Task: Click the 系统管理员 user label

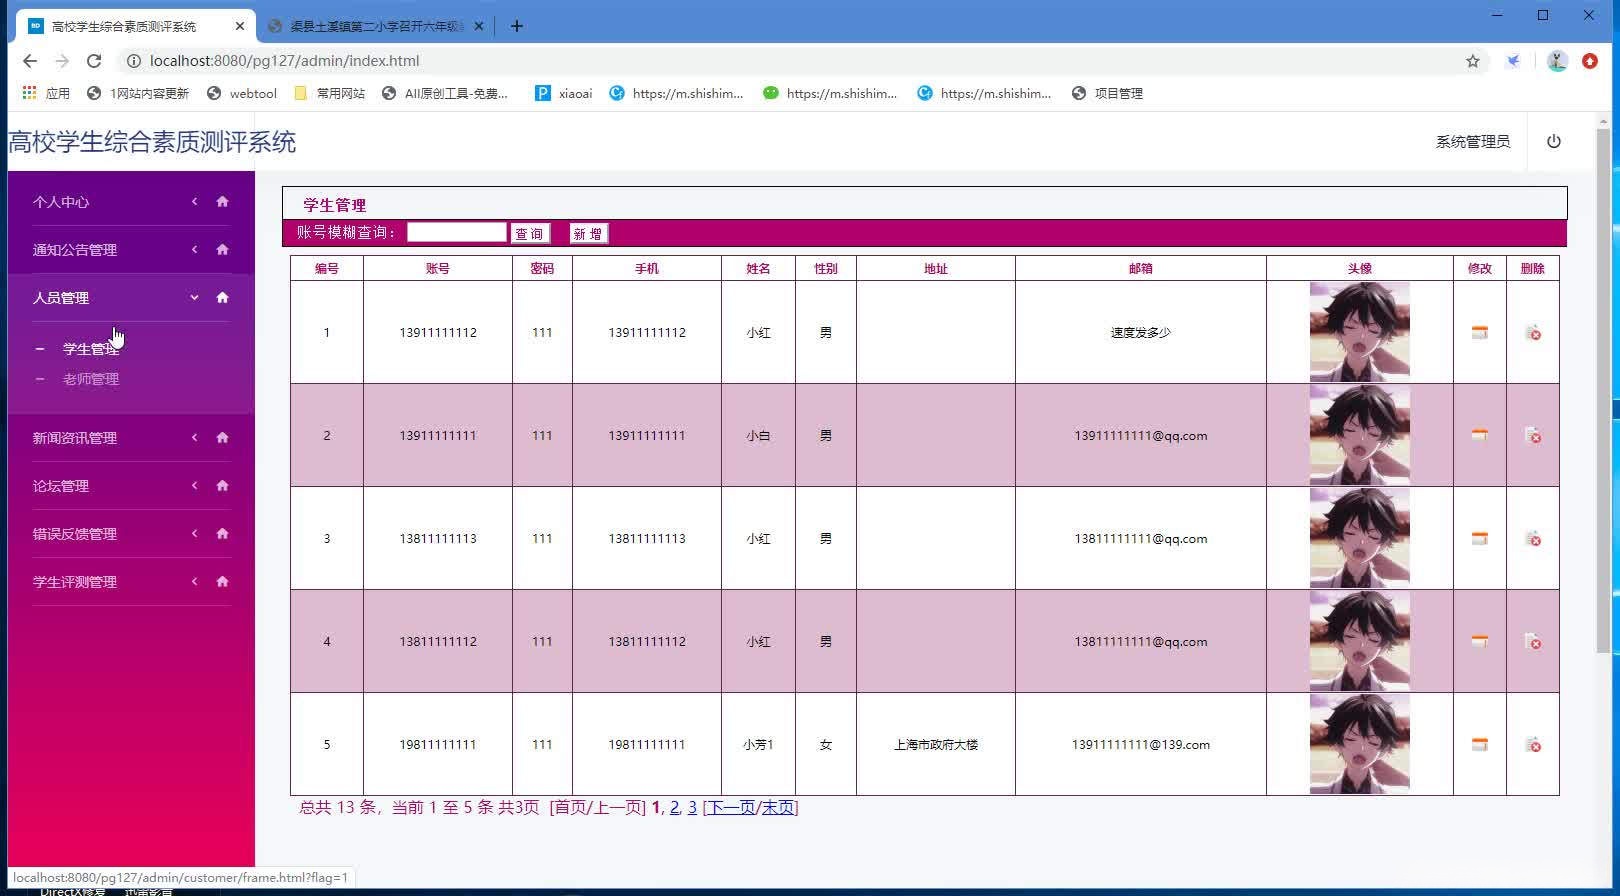Action: 1473,142
